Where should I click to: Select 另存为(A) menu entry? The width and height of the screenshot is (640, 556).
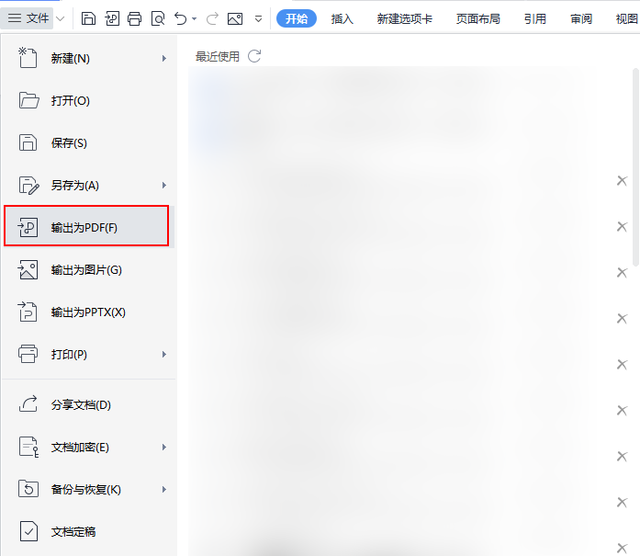[x=90, y=185]
